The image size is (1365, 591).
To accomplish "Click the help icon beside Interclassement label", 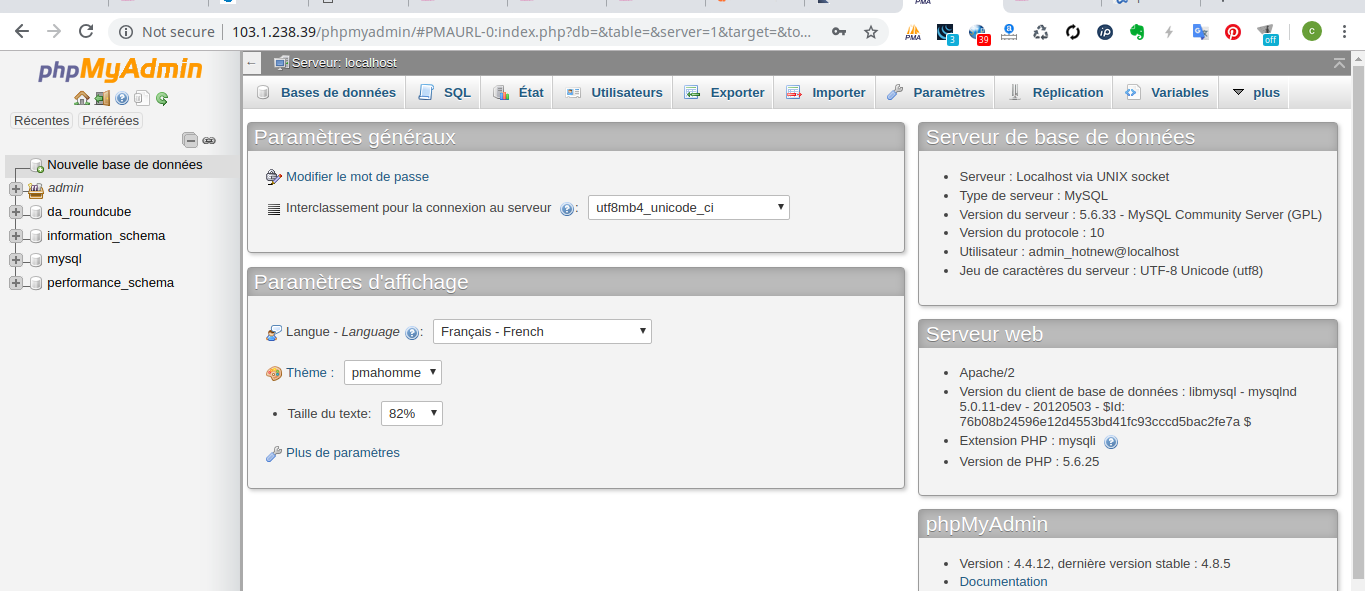I will coord(567,209).
